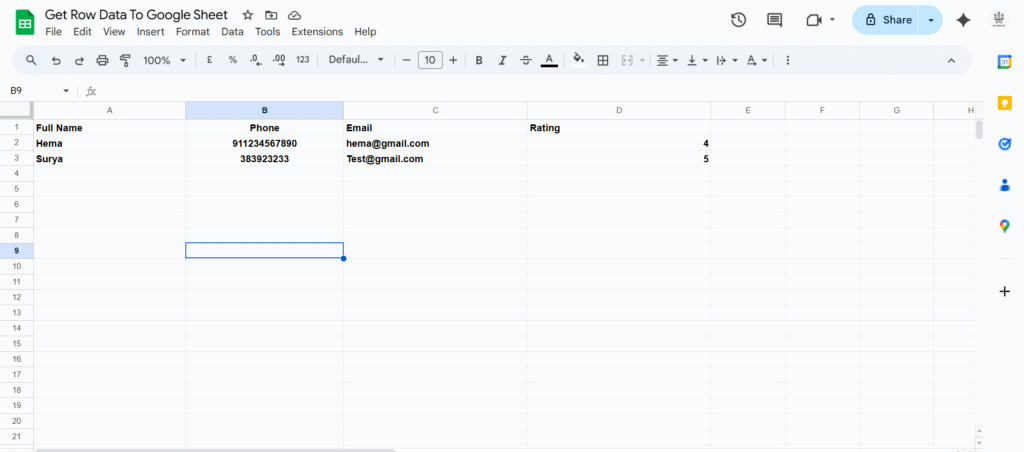Open the fill color picker

coord(578,60)
